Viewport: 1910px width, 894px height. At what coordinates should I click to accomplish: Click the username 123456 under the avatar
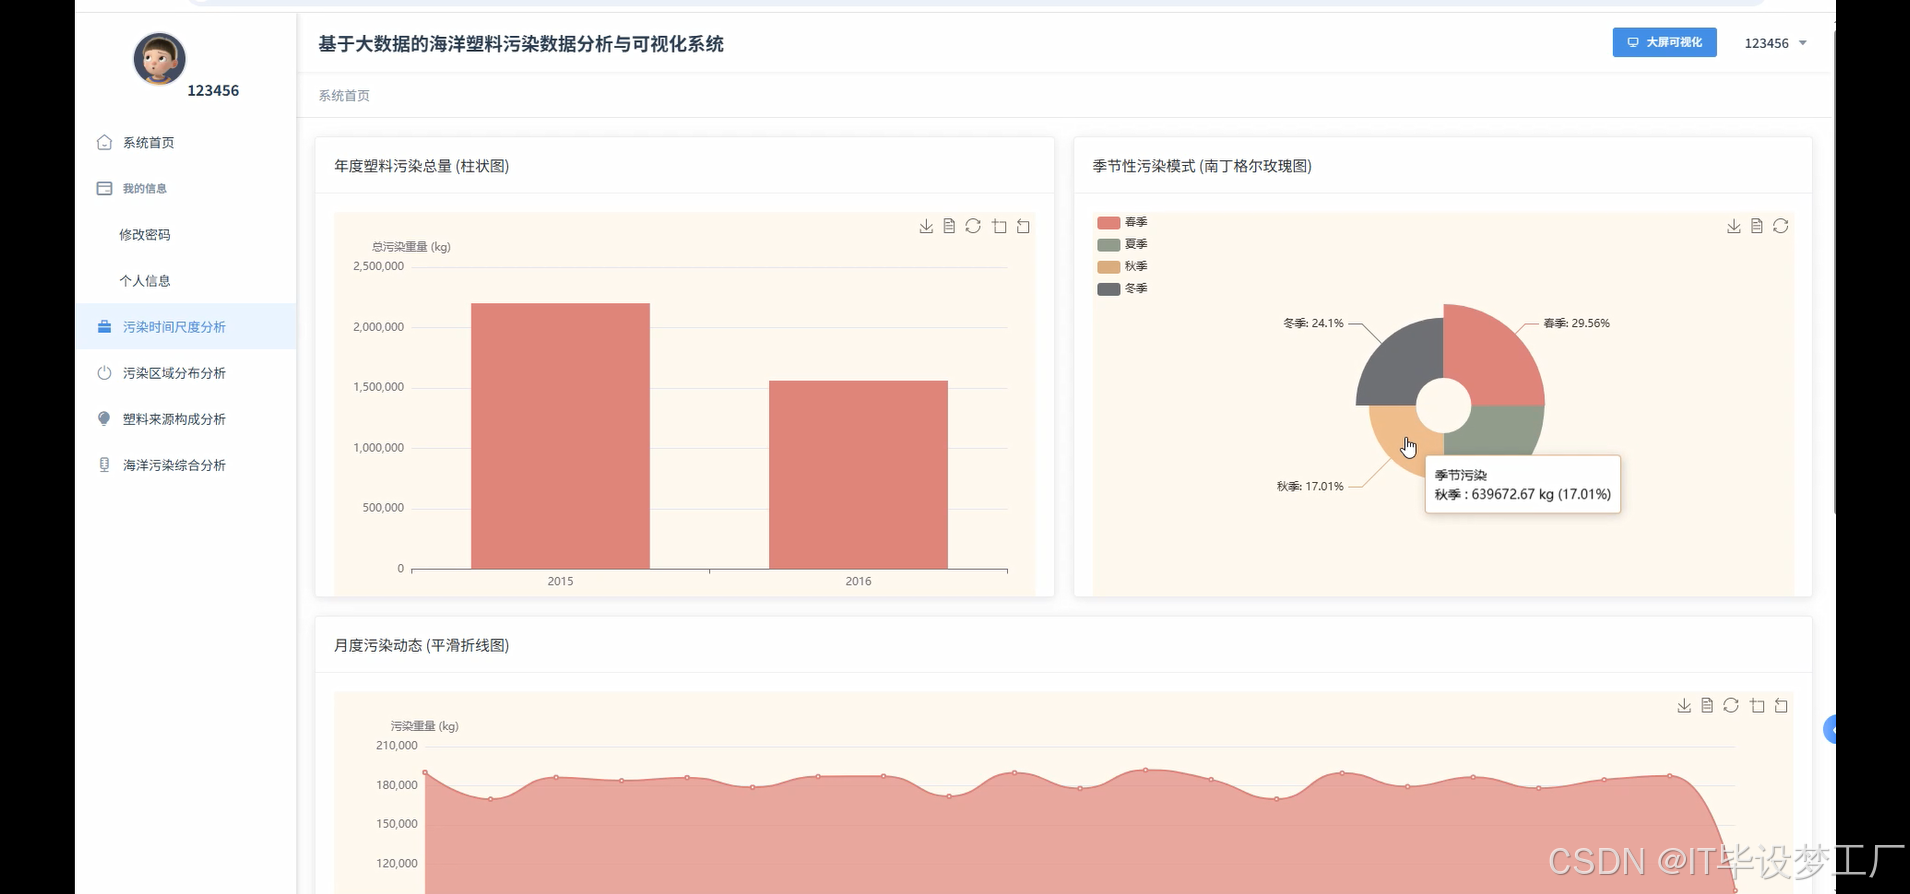[x=213, y=91]
